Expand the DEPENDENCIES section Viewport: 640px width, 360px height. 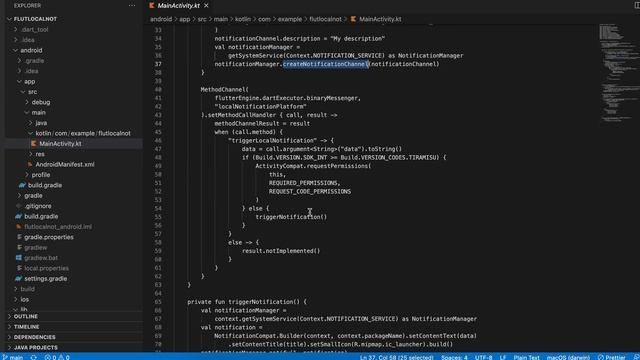pyautogui.click(x=34, y=337)
